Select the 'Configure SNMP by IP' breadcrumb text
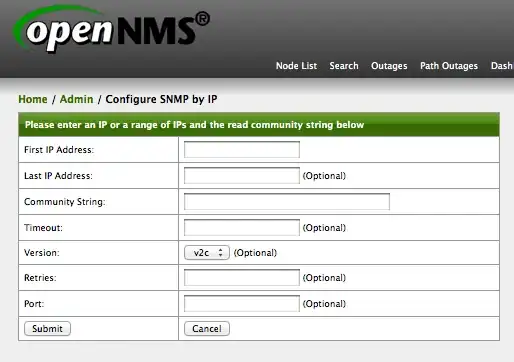The height and width of the screenshot is (362, 514). click(x=161, y=99)
